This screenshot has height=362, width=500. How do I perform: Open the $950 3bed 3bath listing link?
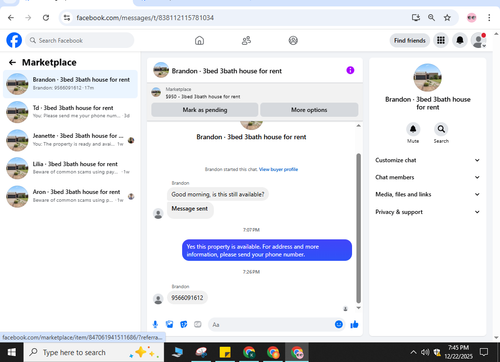tap(203, 97)
